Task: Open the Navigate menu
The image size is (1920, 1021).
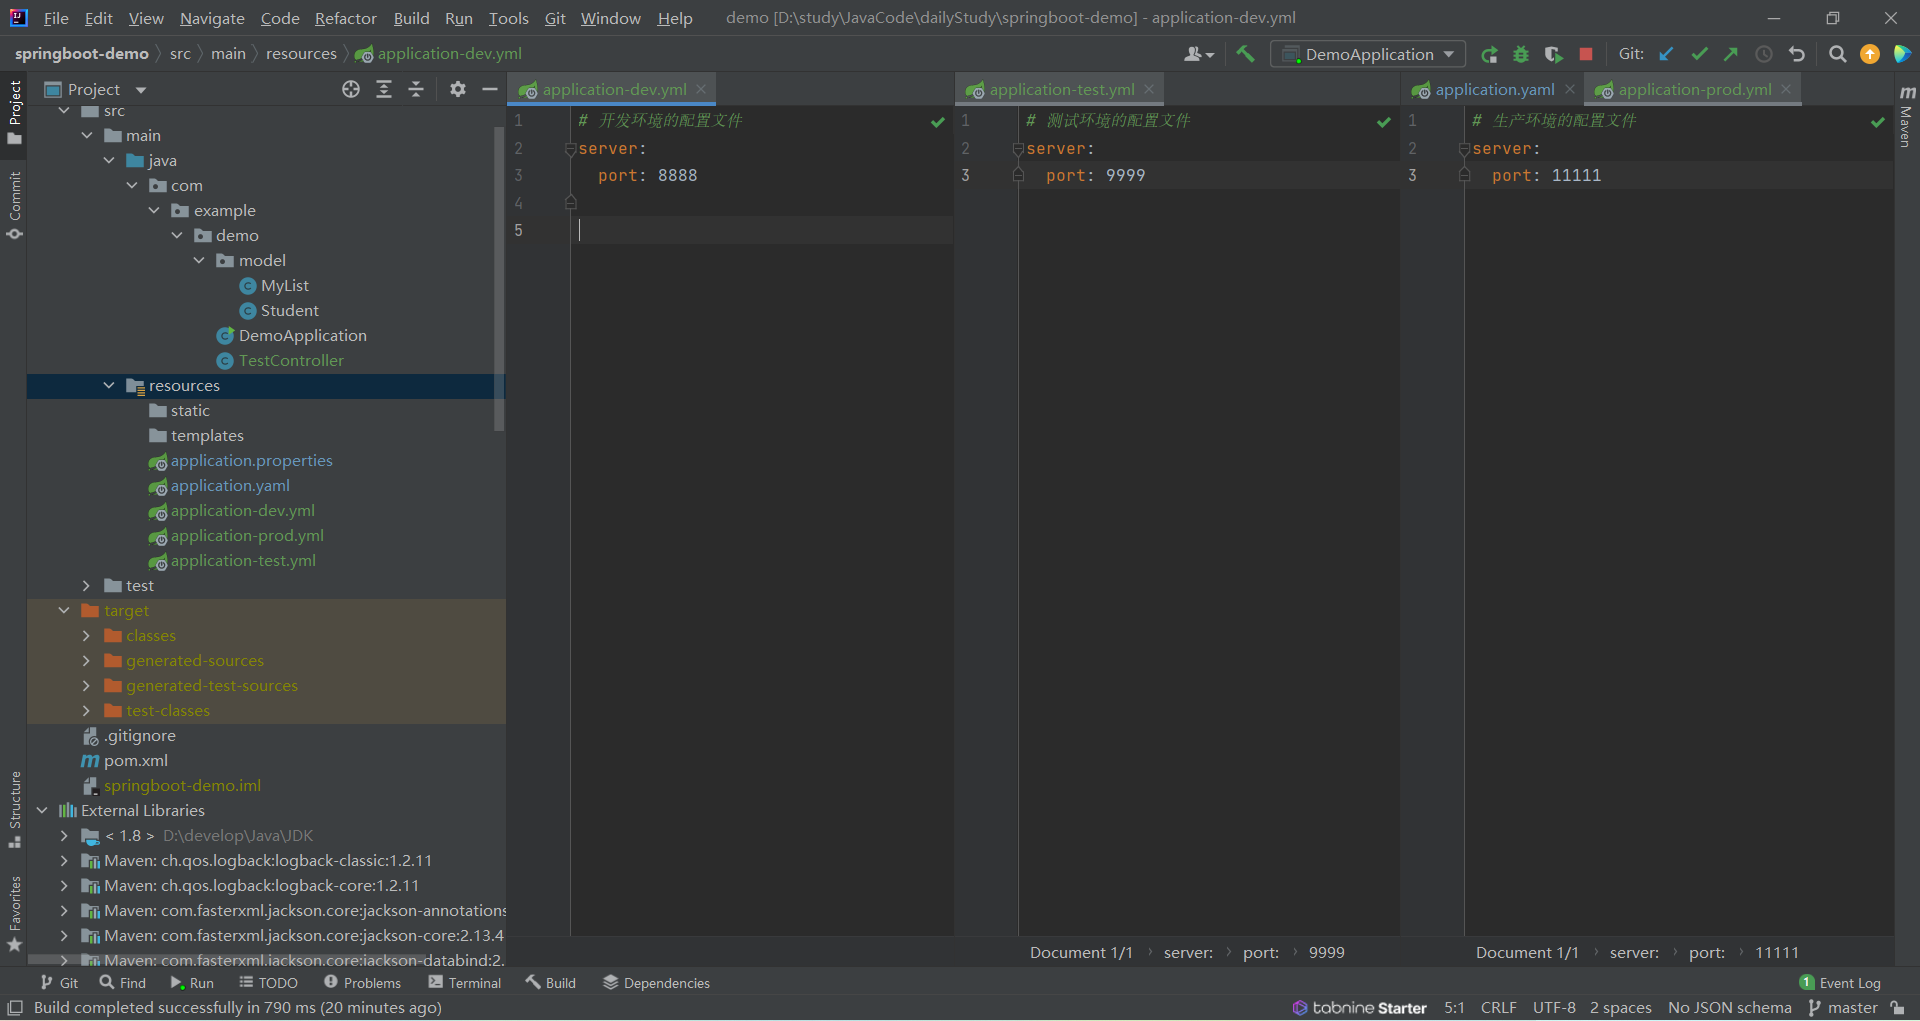Action: point(212,18)
